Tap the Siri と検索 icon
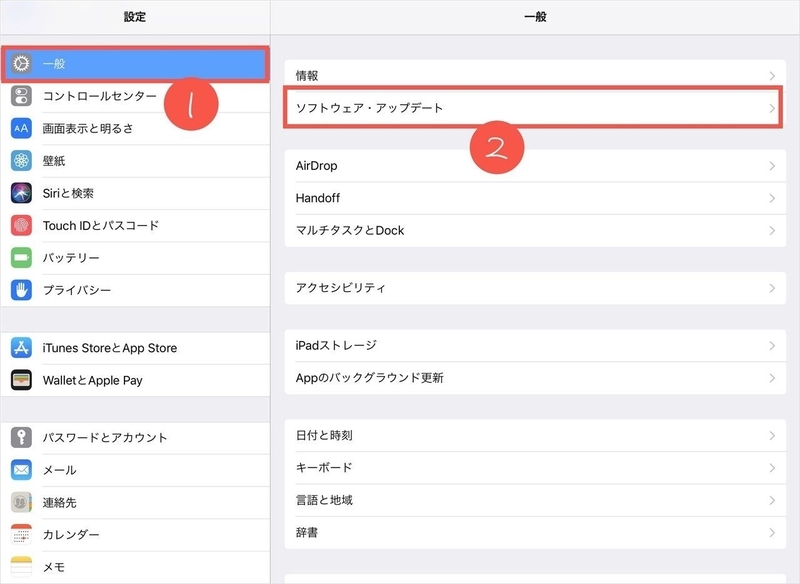800x584 pixels. [22, 193]
